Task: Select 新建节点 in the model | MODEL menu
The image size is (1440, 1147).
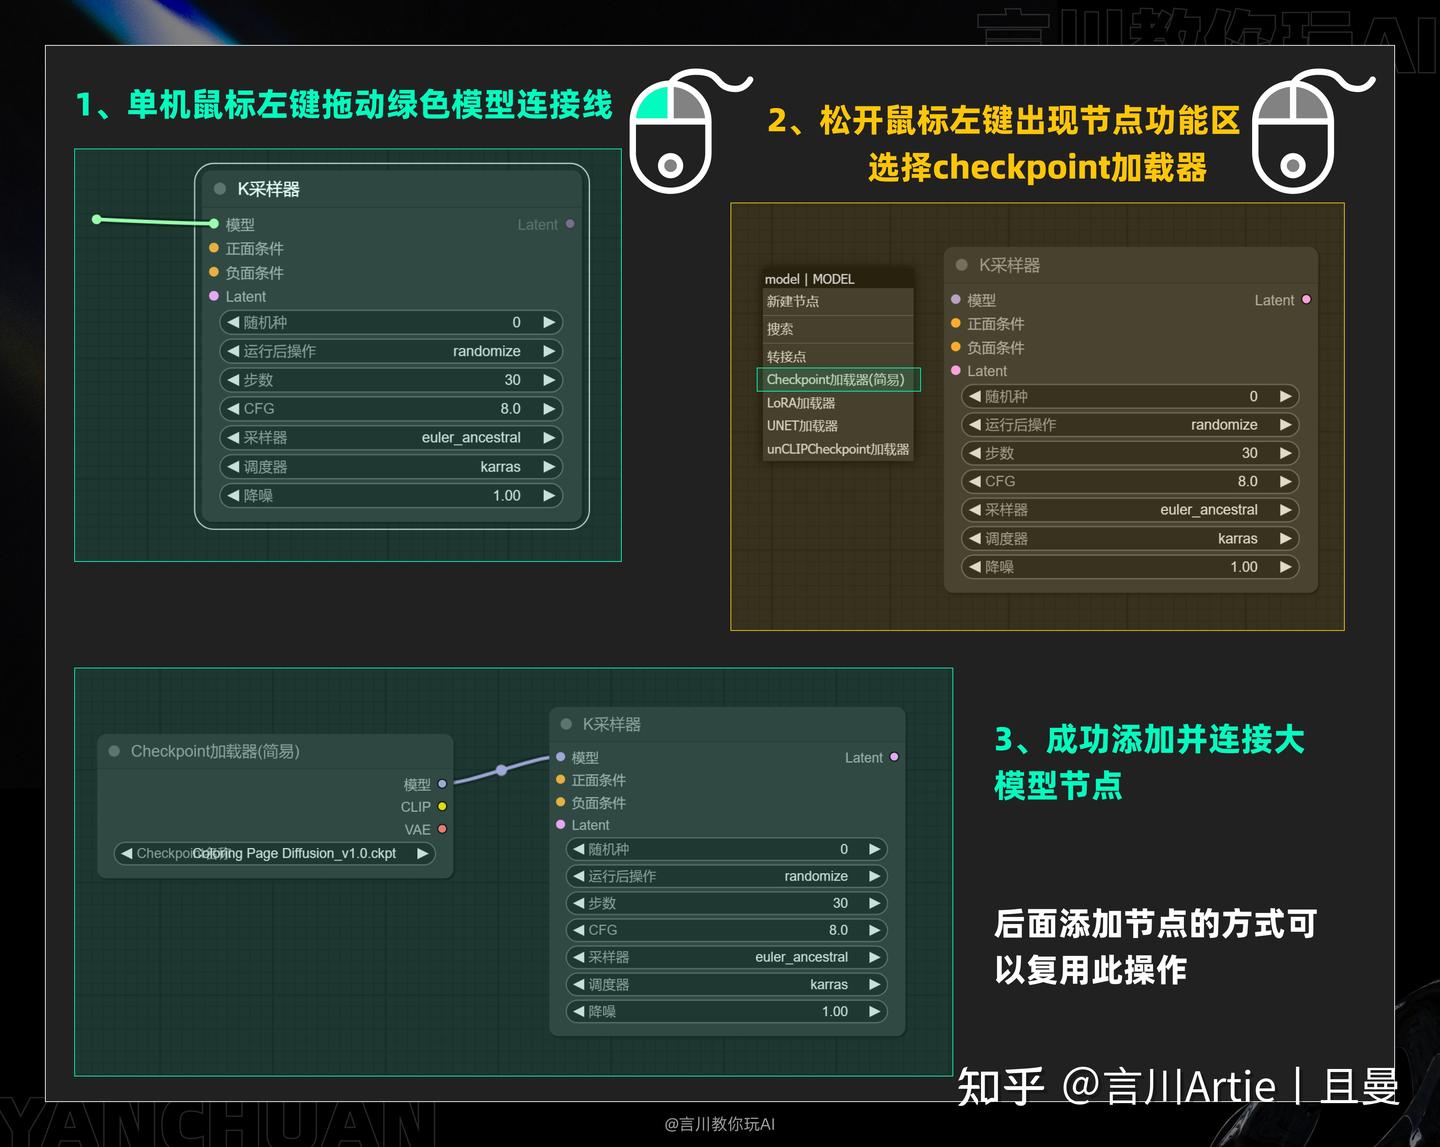Action: pyautogui.click(x=838, y=301)
